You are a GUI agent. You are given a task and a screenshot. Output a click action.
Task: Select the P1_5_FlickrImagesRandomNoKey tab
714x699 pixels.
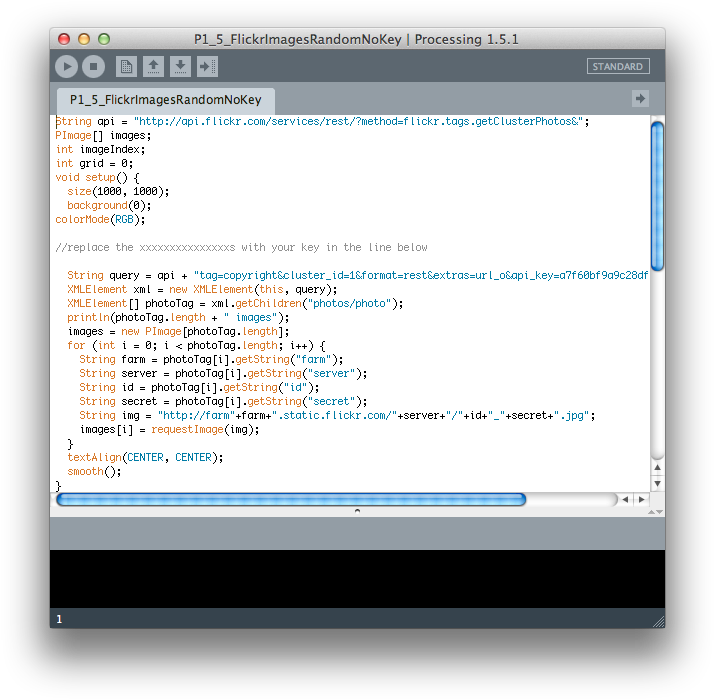[x=166, y=100]
